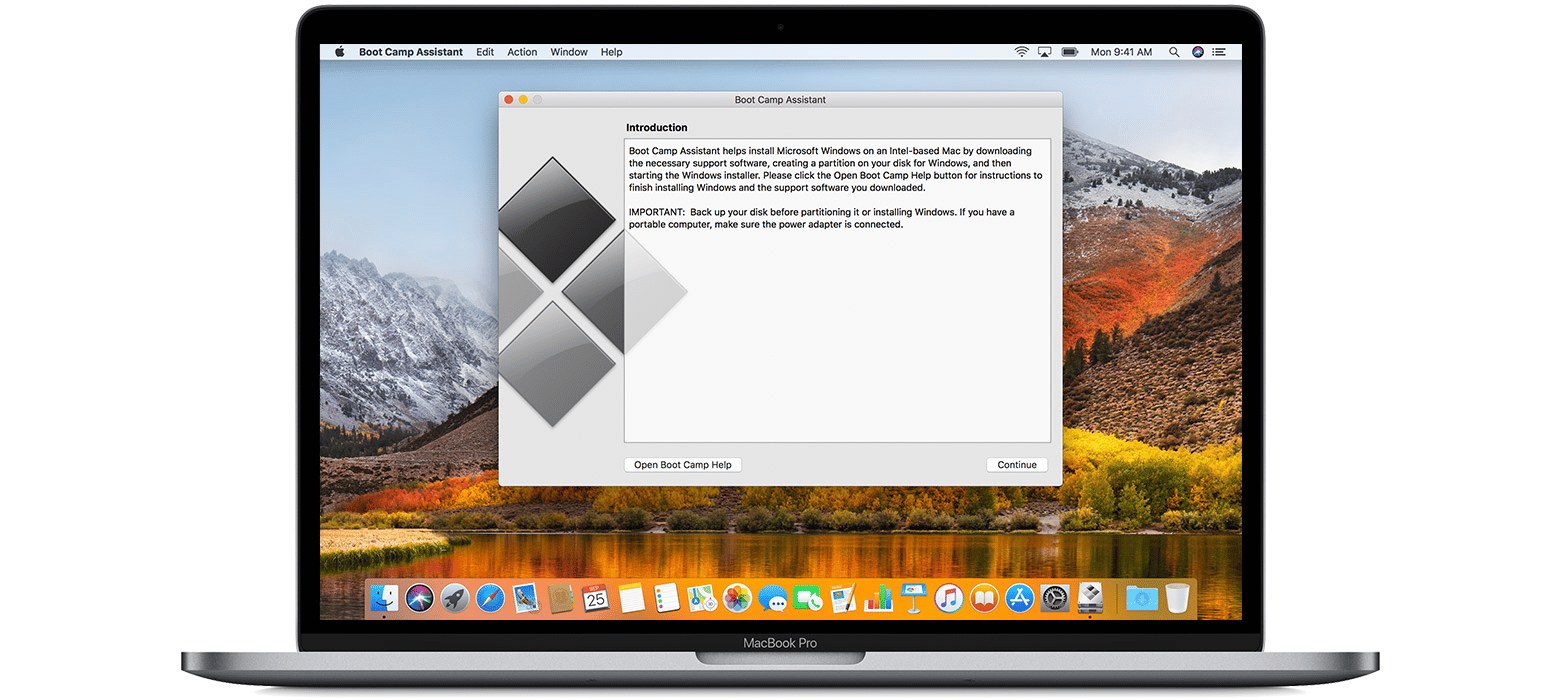Open the App Store dock icon
The height and width of the screenshot is (700, 1560).
point(1019,598)
